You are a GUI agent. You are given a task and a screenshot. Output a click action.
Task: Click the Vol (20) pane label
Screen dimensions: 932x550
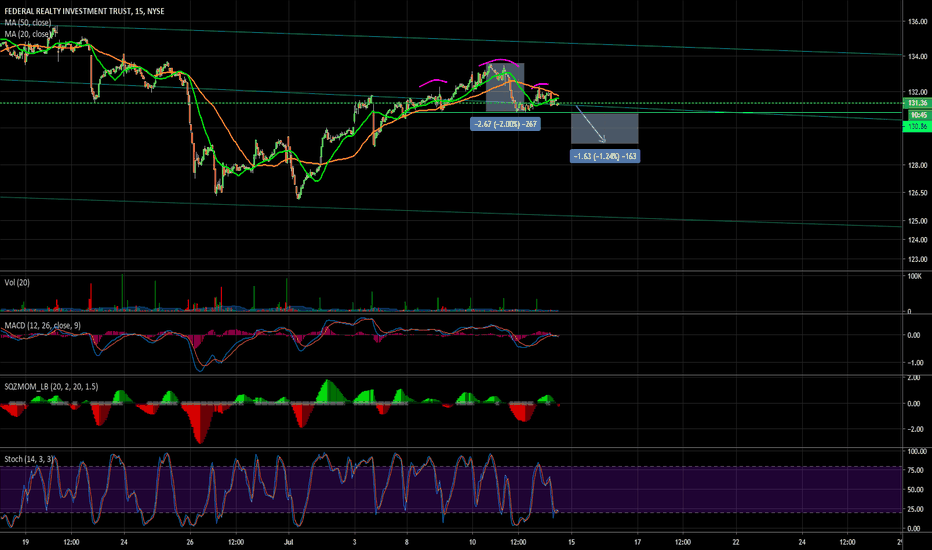pos(17,282)
